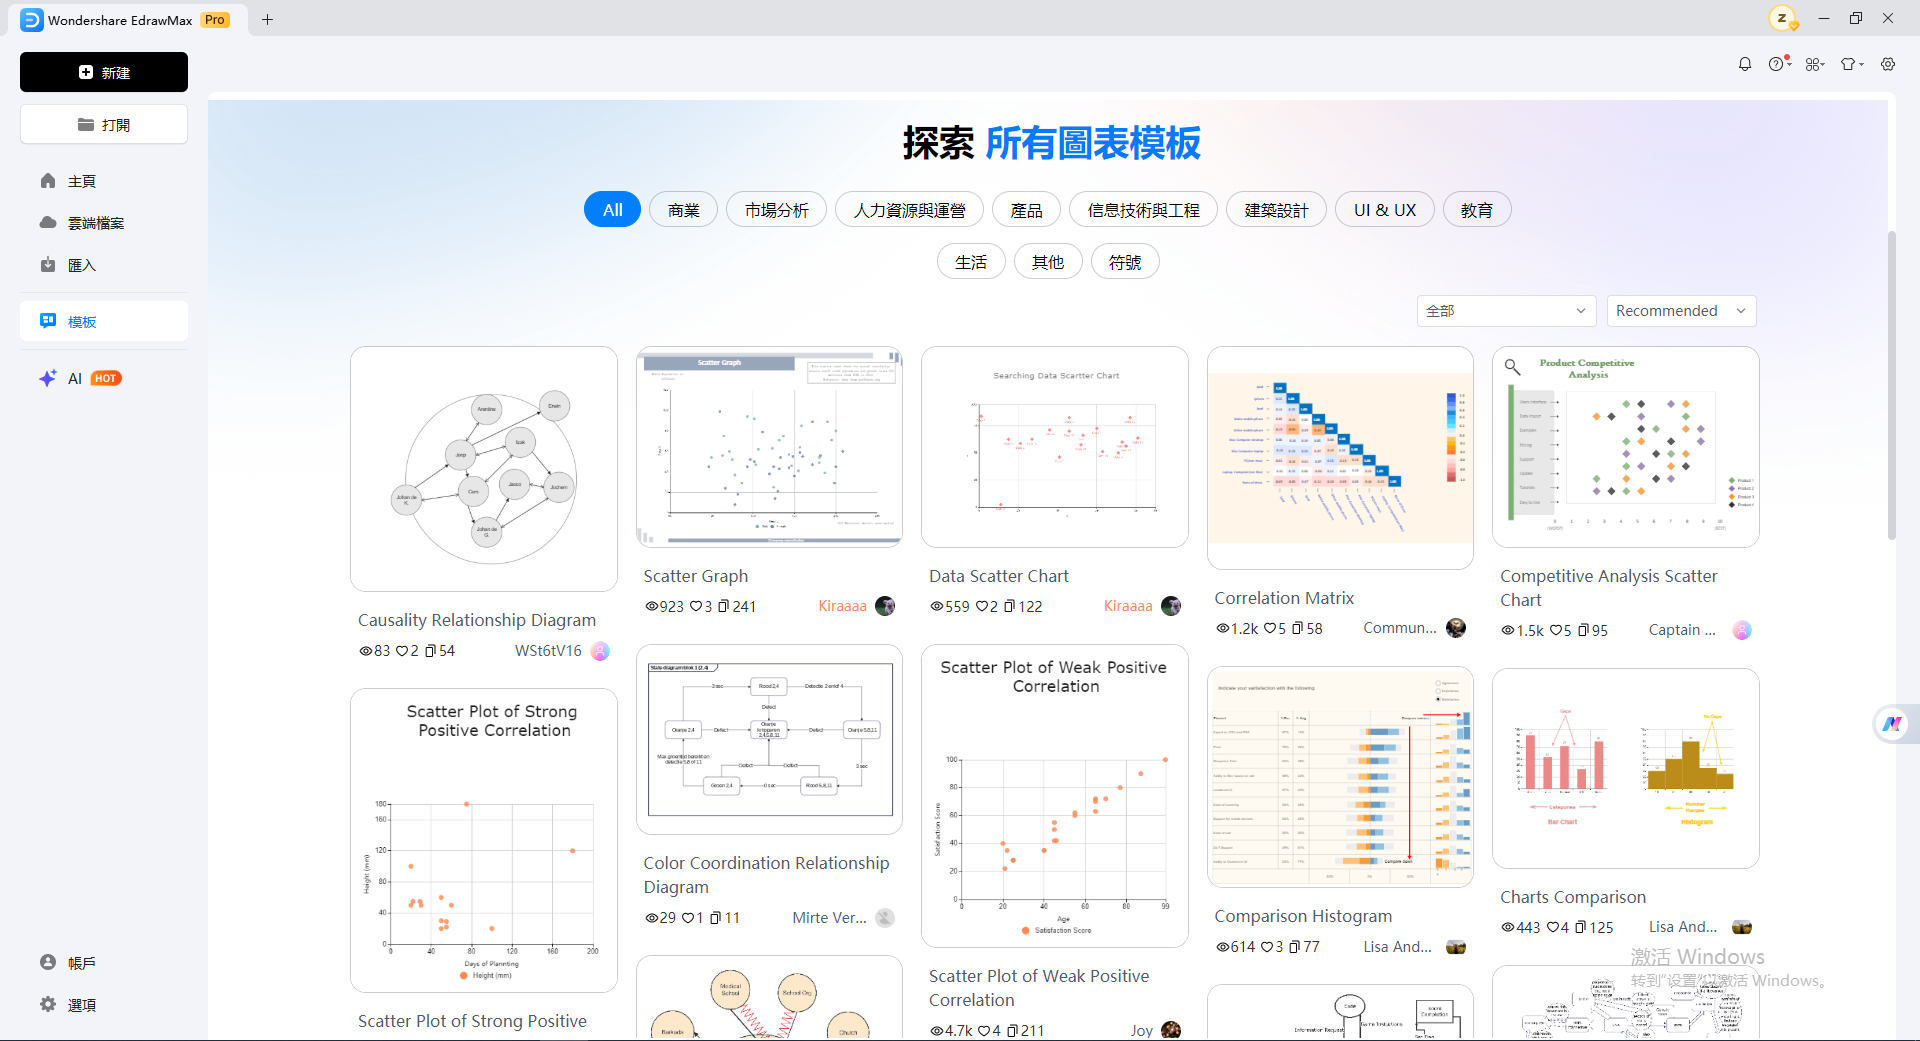This screenshot has width=1920, height=1041.
Task: Open the help question mark icon
Action: pos(1778,64)
